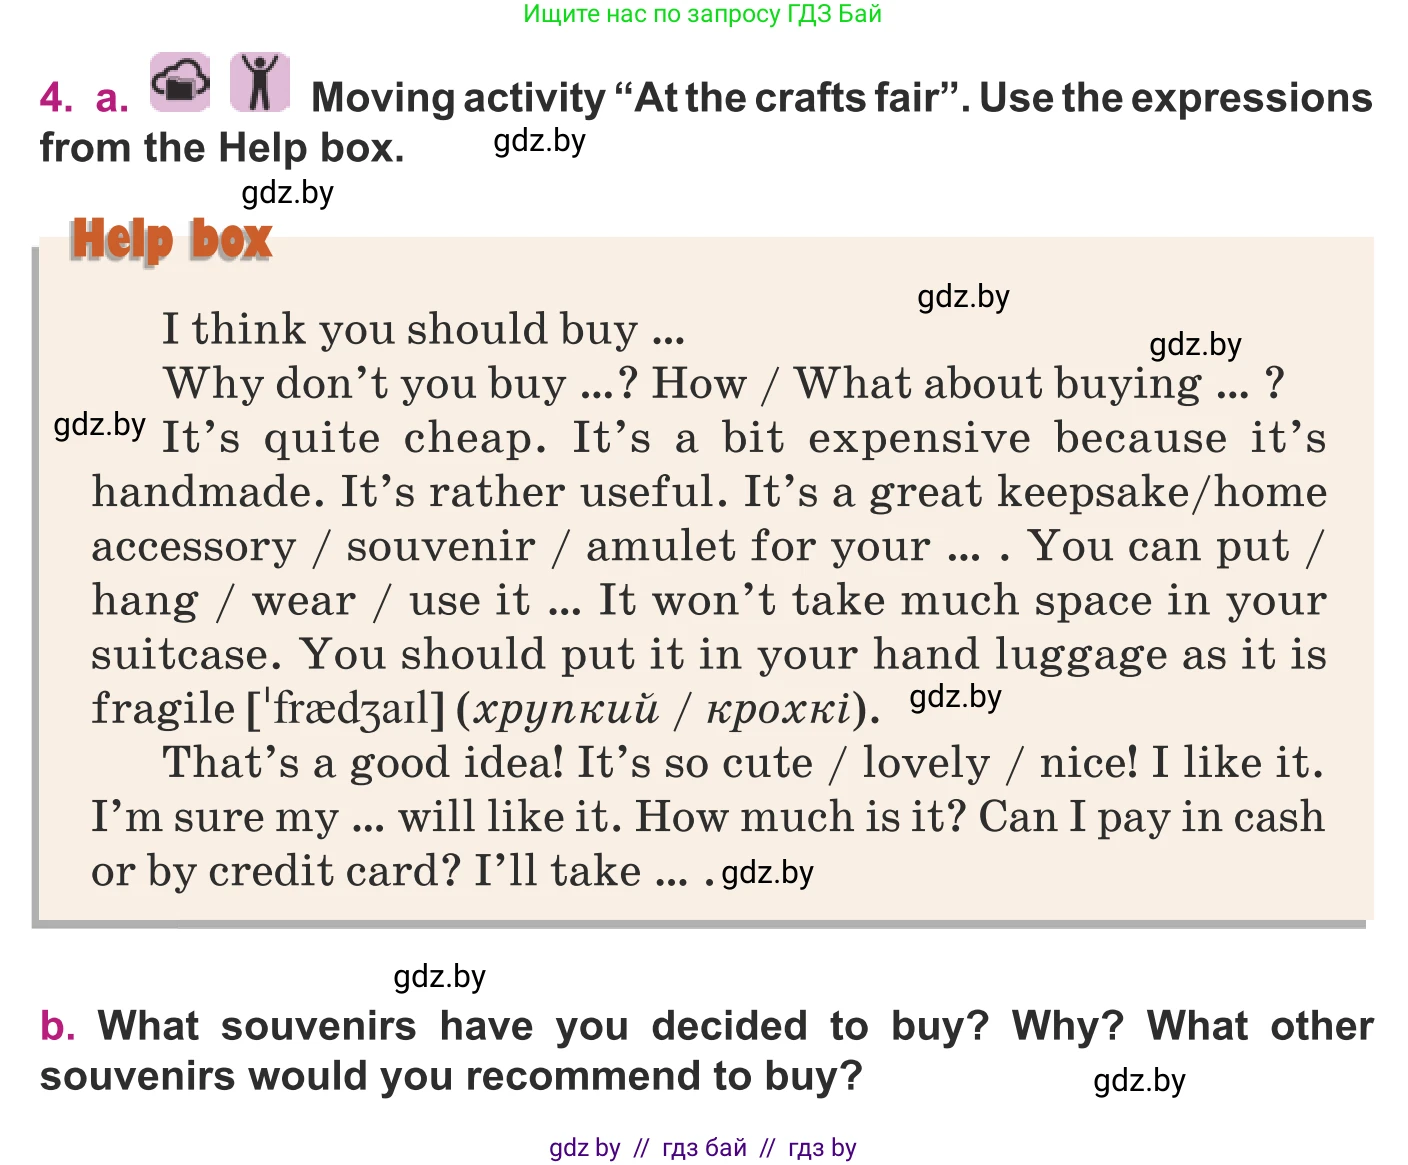Click the pink letter a. label

(x=112, y=98)
